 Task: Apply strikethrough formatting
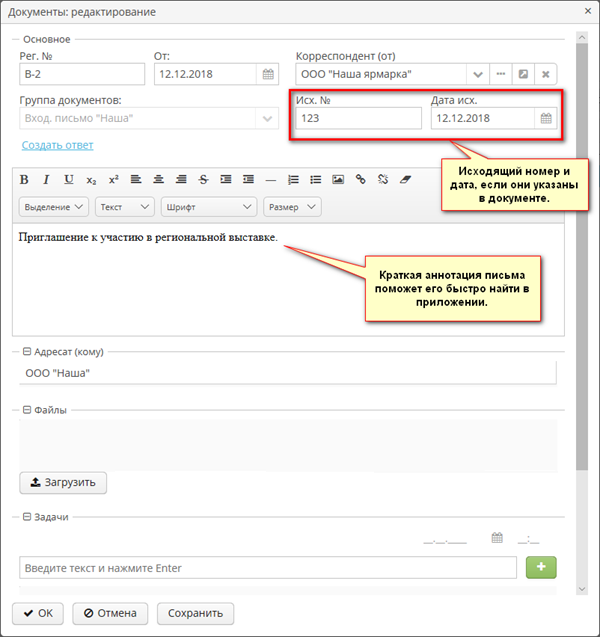coord(203,180)
